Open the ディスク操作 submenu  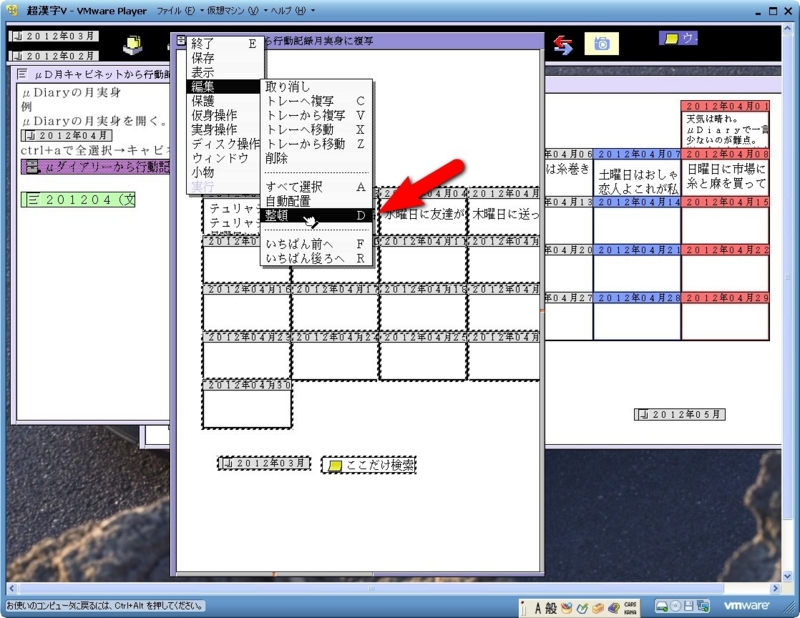click(x=225, y=144)
